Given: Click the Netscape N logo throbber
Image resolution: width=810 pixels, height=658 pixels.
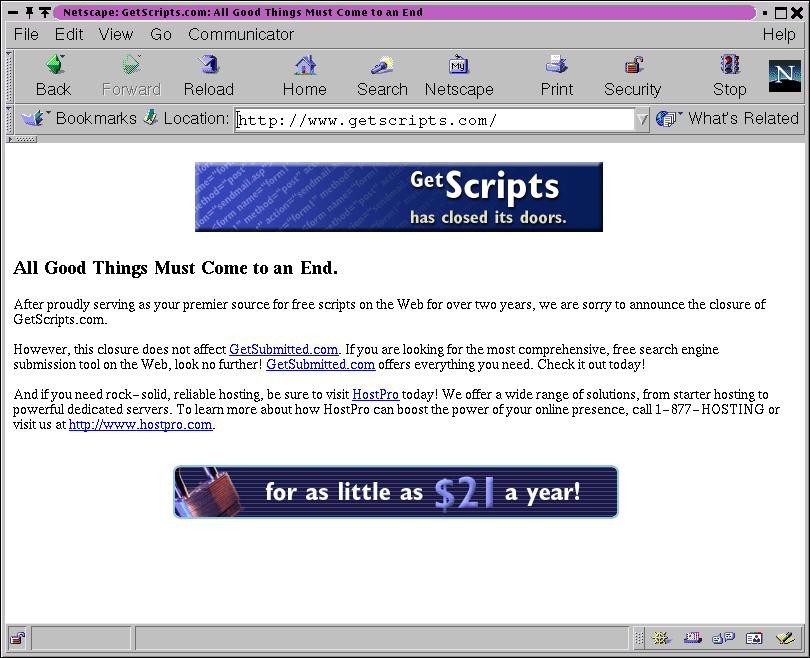Looking at the screenshot, I should pyautogui.click(x=785, y=76).
